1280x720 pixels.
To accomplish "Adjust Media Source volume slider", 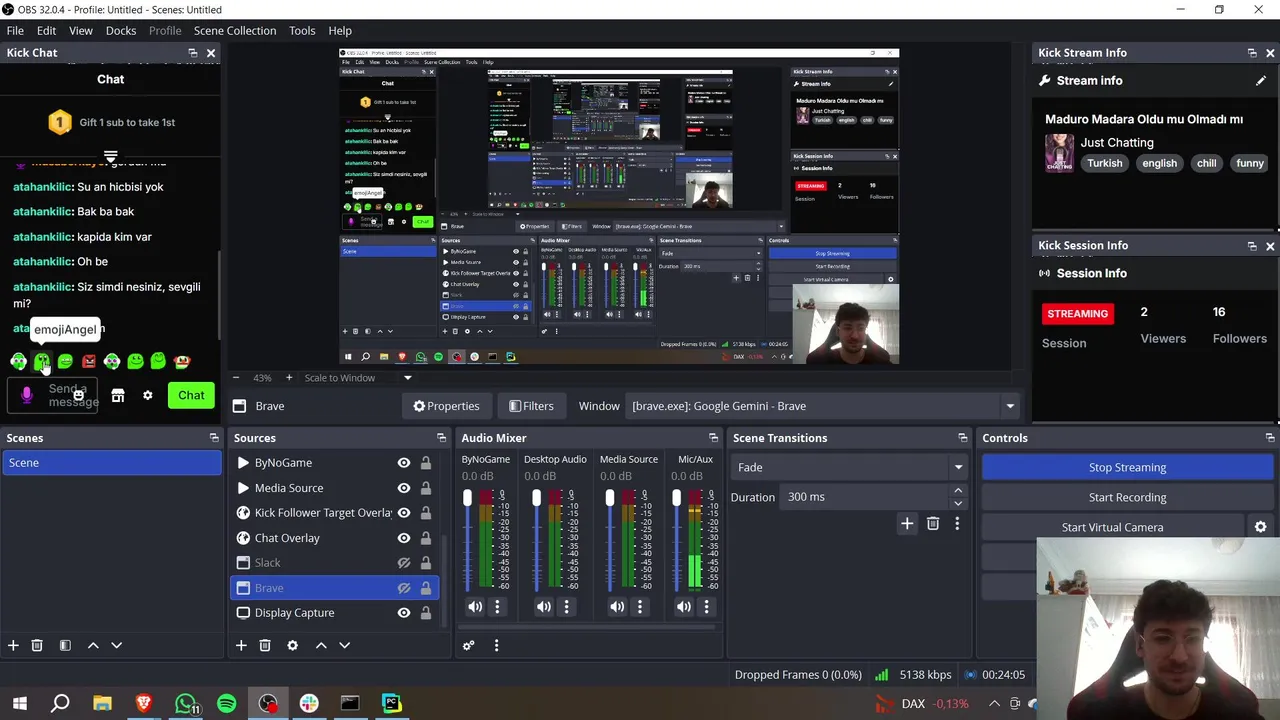I will (609, 498).
